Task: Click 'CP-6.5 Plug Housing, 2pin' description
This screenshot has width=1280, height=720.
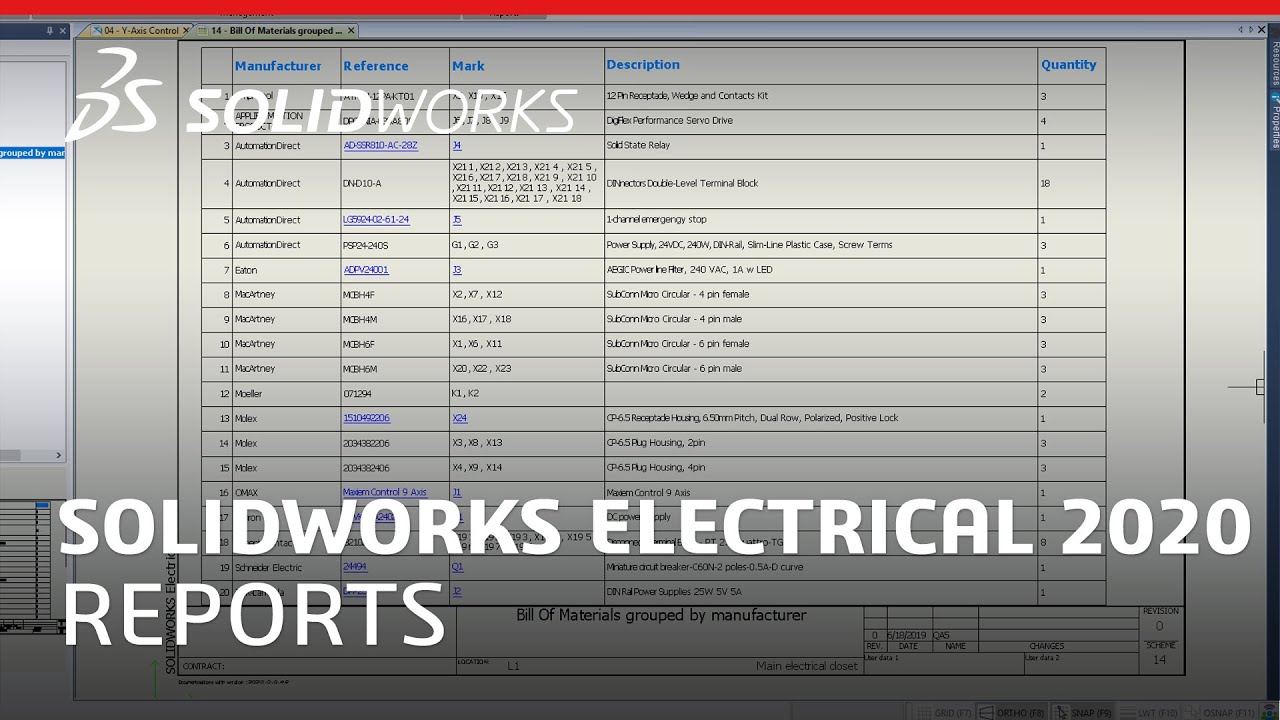Action: [655, 443]
